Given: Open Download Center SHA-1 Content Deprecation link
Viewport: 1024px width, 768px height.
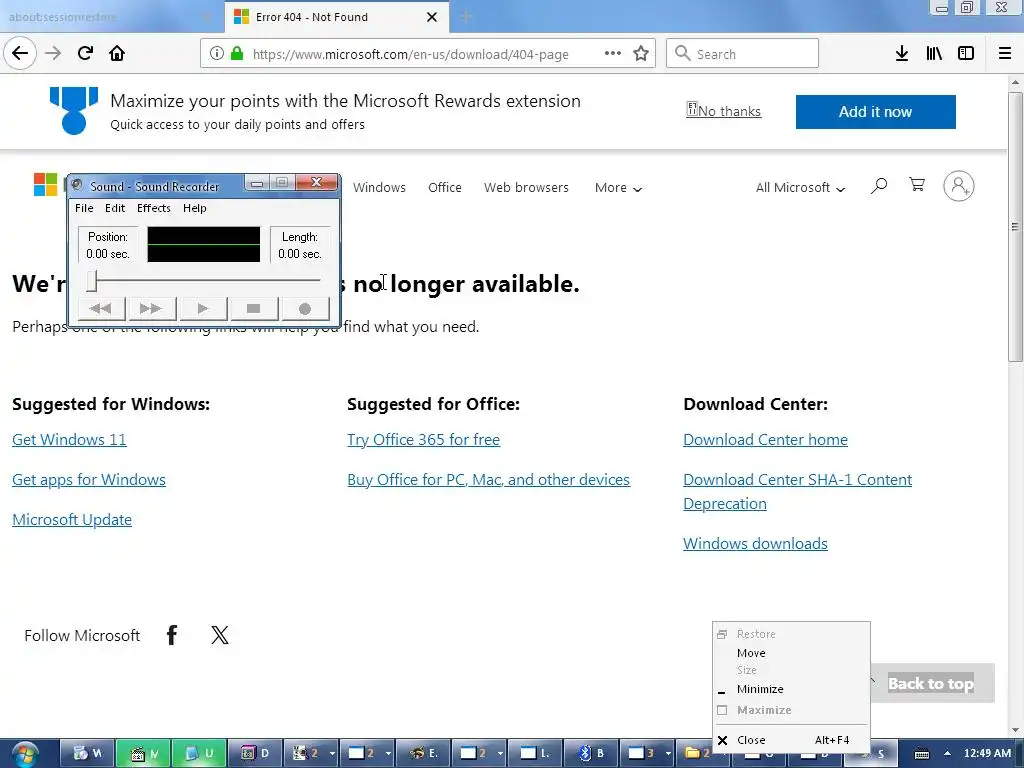Looking at the screenshot, I should [797, 491].
